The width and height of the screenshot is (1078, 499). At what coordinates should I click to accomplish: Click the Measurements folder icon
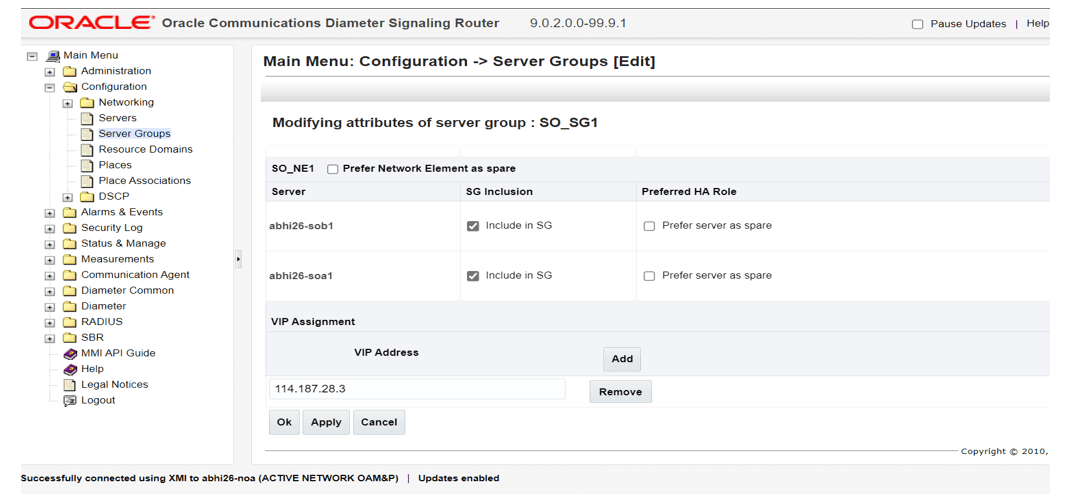(70, 260)
